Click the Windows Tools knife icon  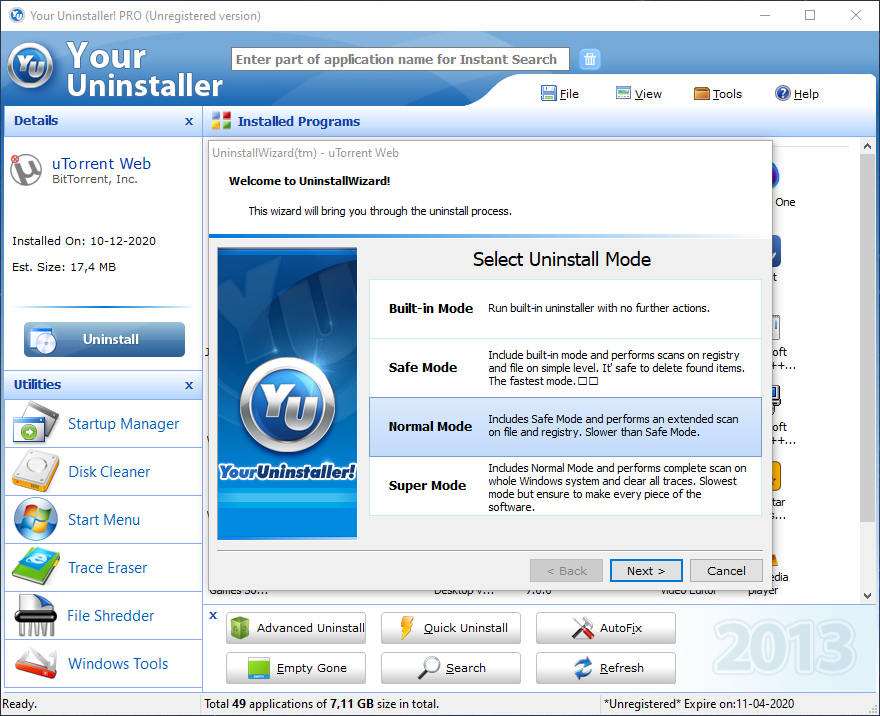click(35, 663)
